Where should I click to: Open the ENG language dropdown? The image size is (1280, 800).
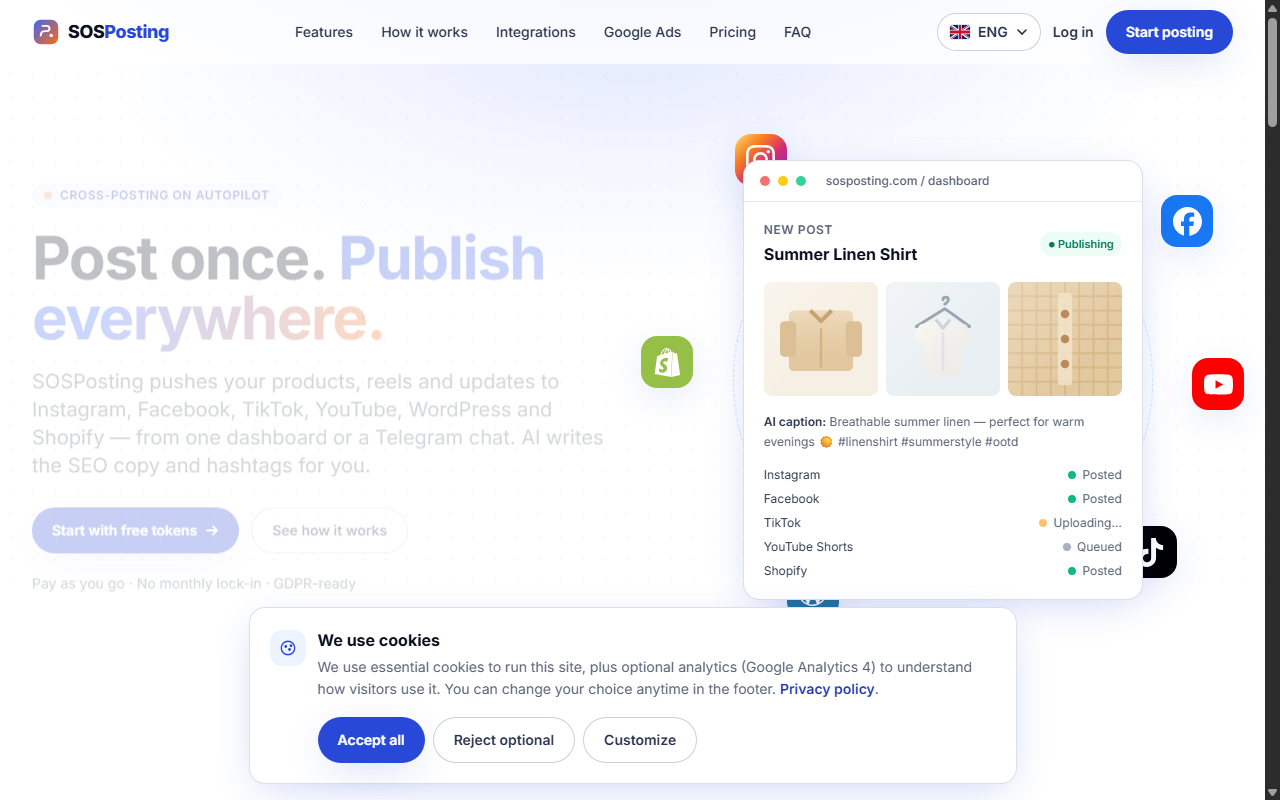988,32
